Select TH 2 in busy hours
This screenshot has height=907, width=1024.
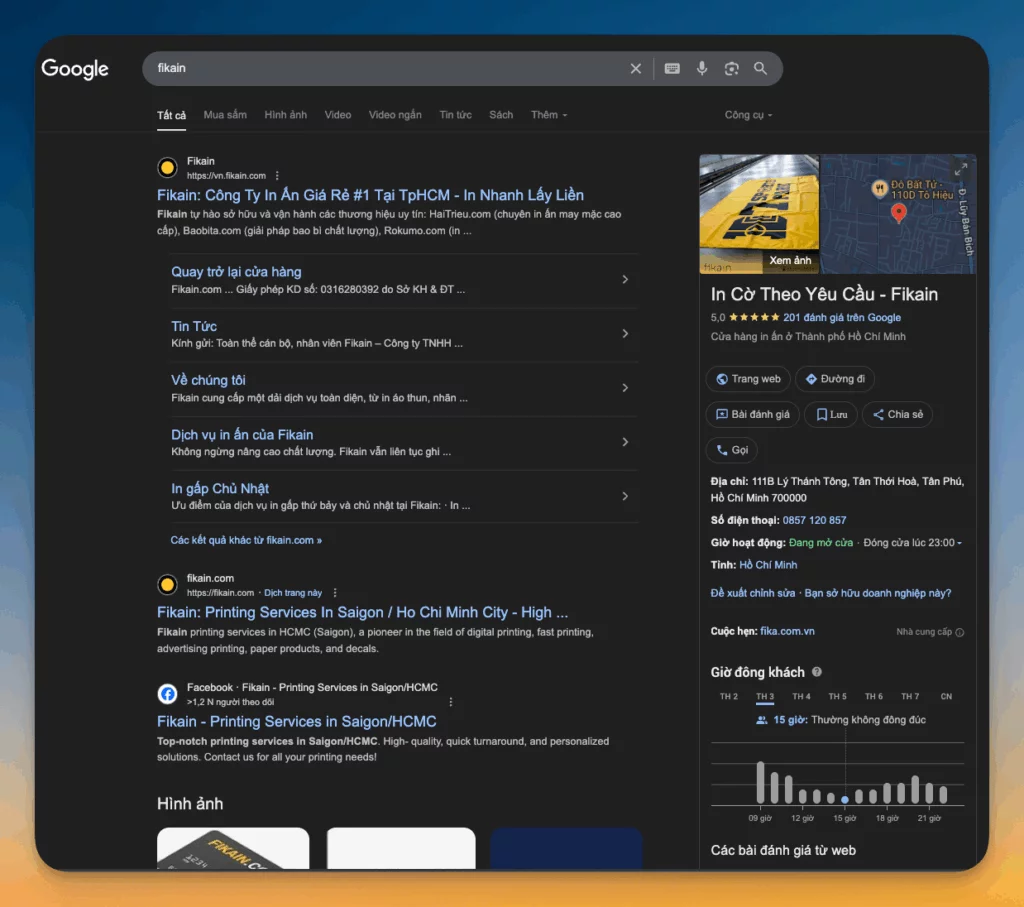pyautogui.click(x=728, y=697)
